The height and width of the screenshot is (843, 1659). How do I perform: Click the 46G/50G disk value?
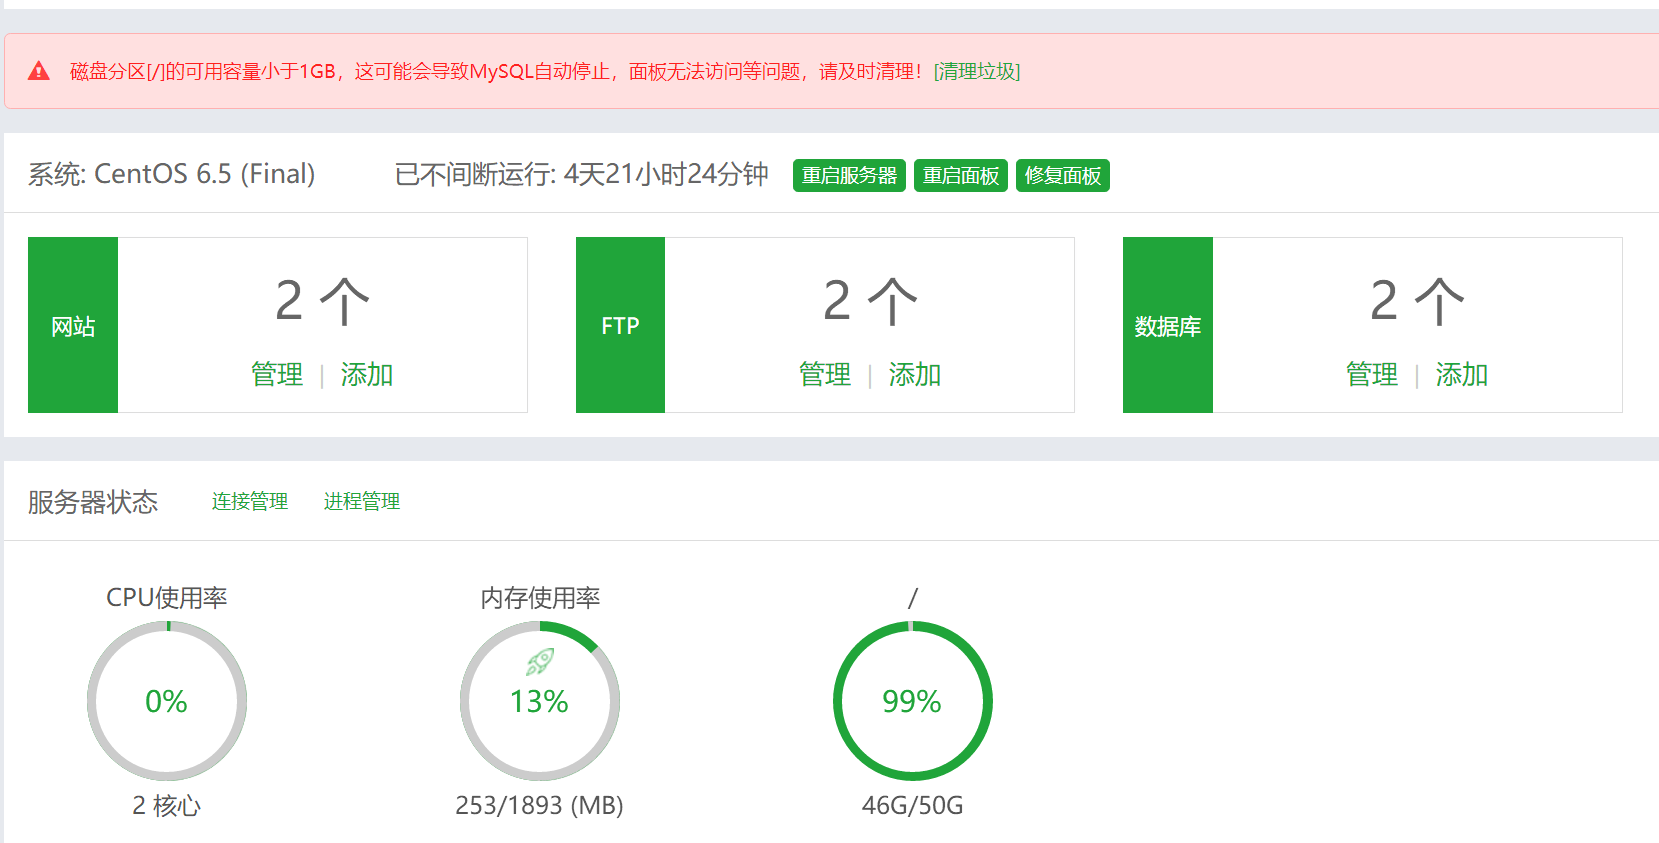[x=913, y=805]
